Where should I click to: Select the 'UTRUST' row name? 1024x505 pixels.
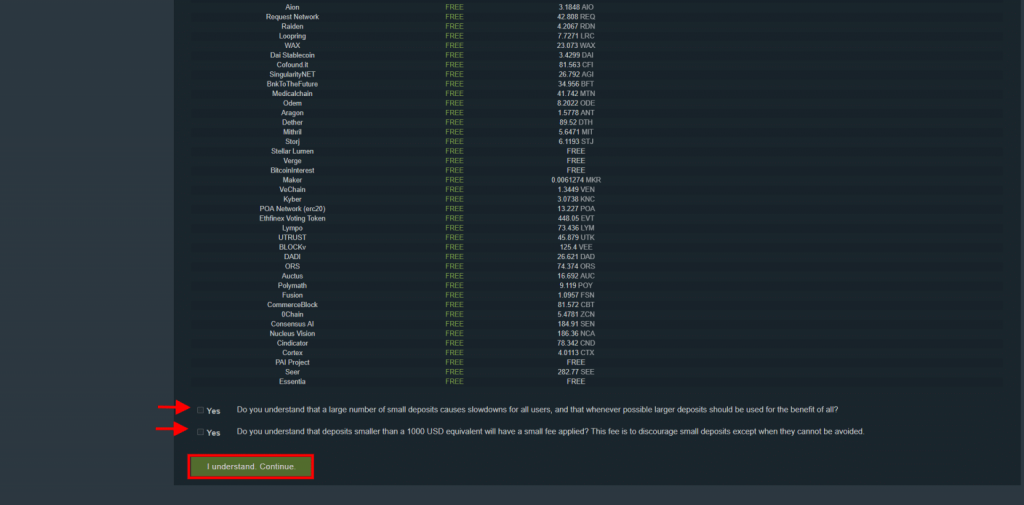[292, 237]
